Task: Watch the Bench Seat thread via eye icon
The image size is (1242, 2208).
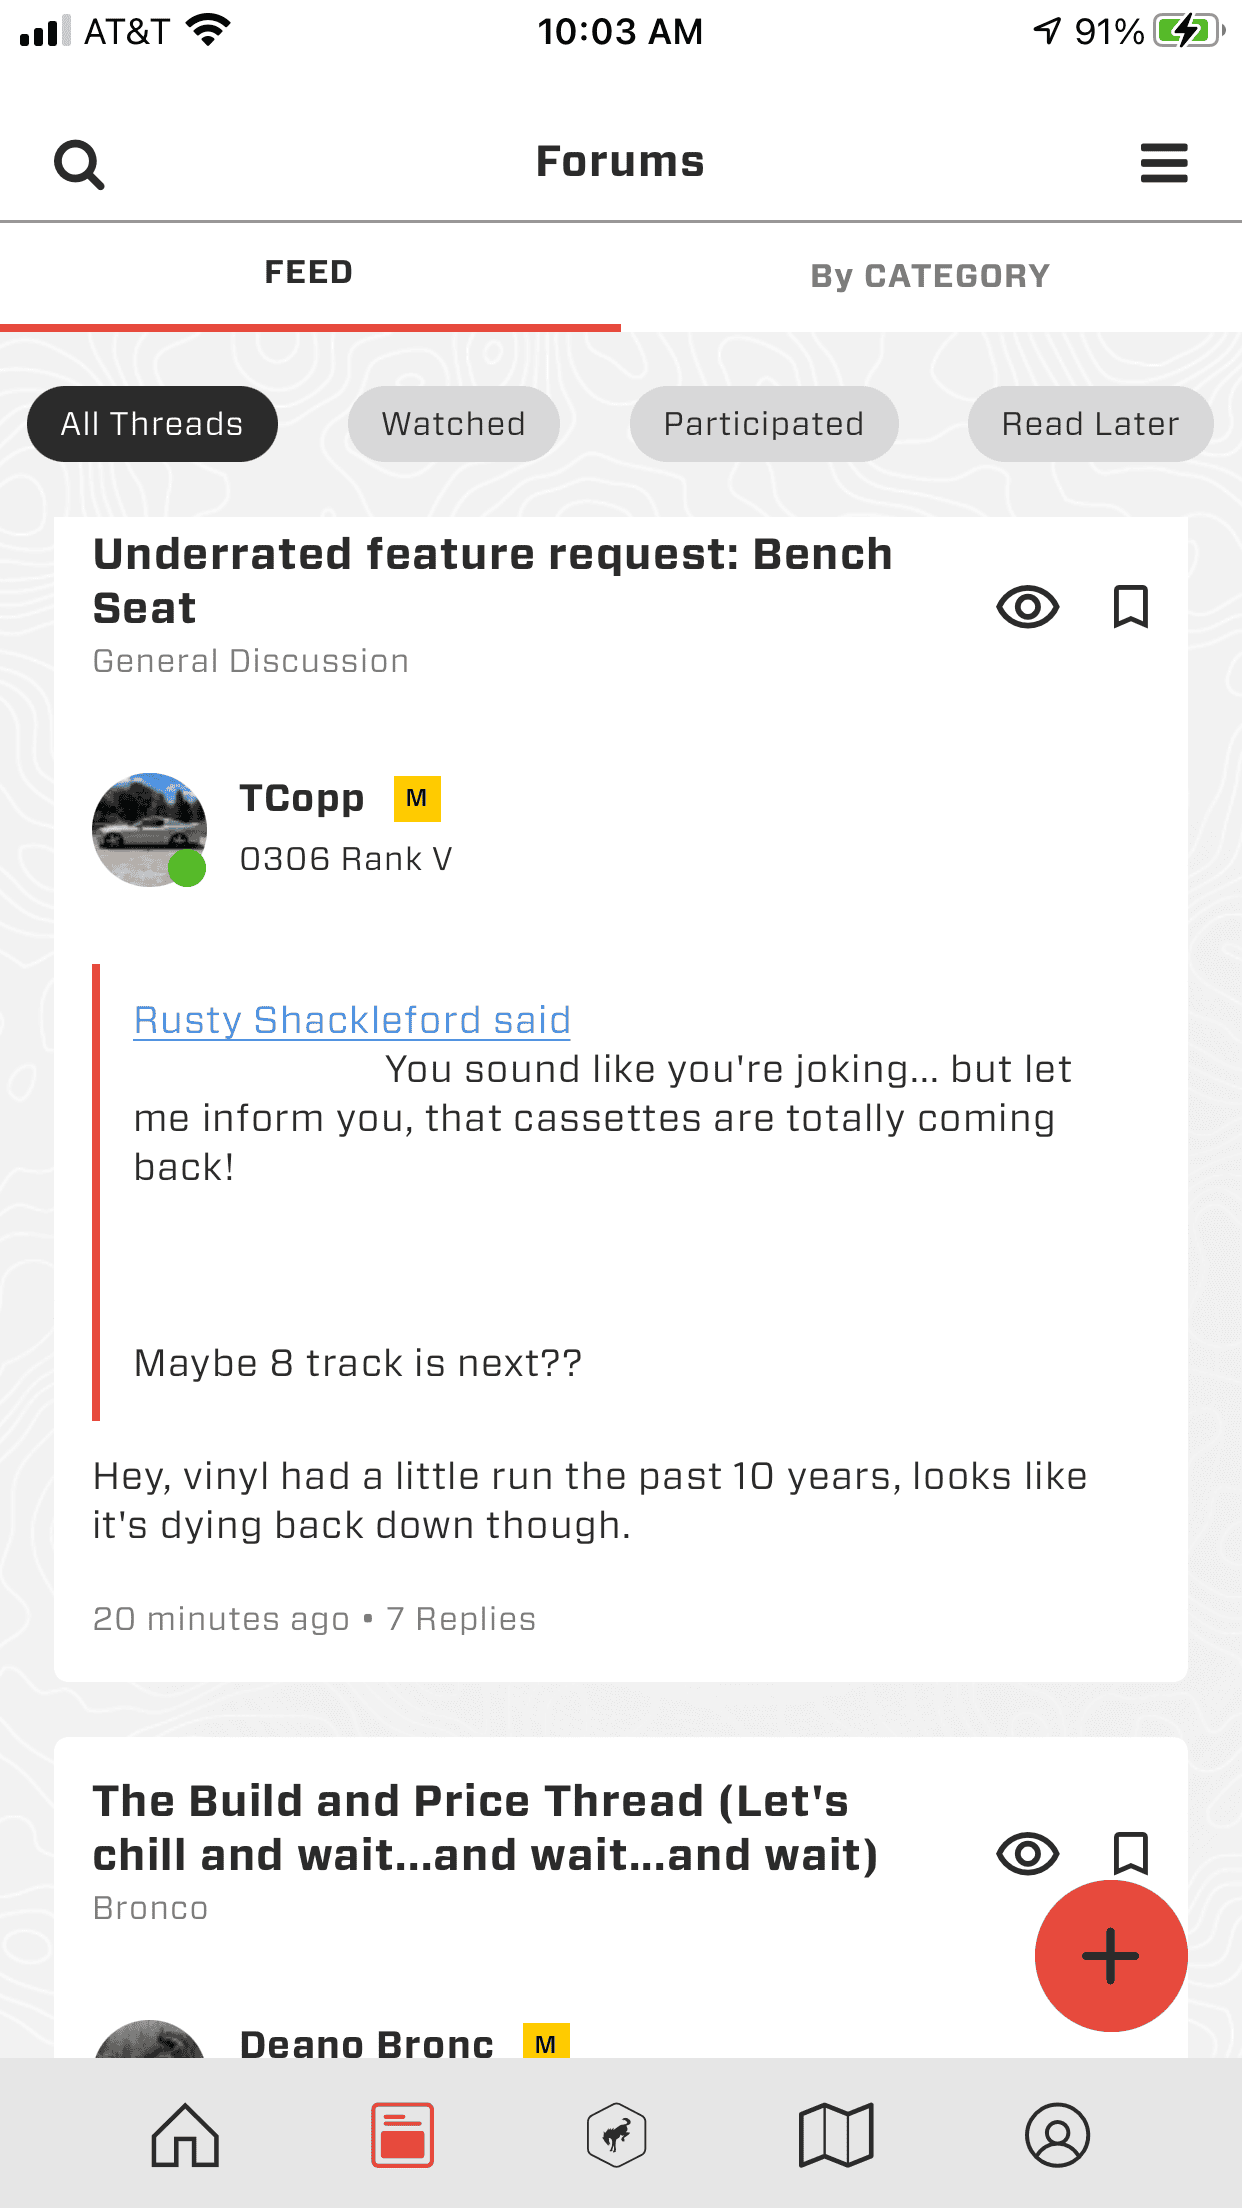Action: tap(1027, 607)
